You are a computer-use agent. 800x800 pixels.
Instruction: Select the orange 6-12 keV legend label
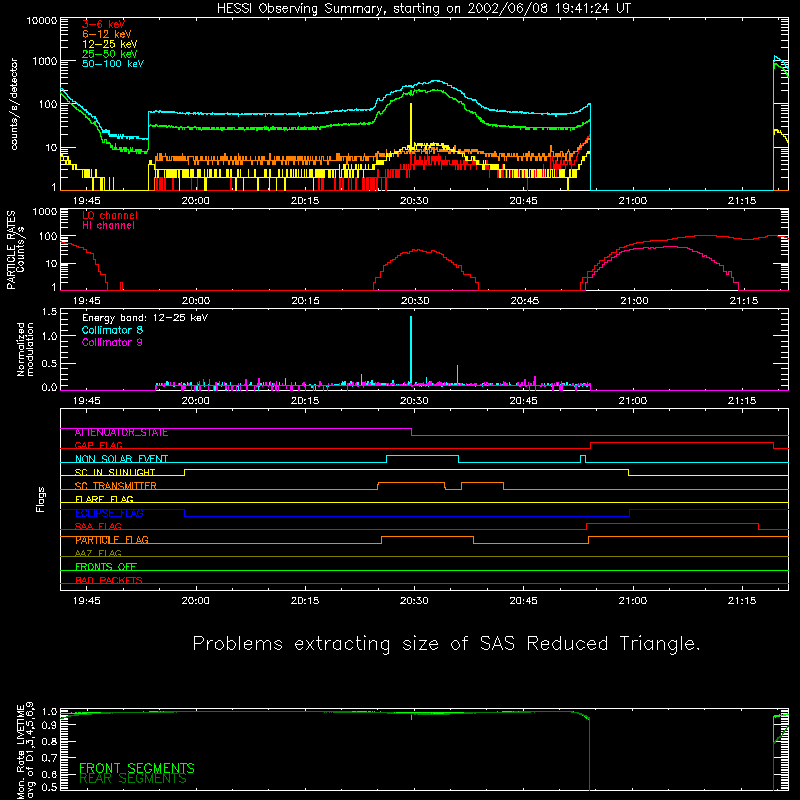[107, 34]
